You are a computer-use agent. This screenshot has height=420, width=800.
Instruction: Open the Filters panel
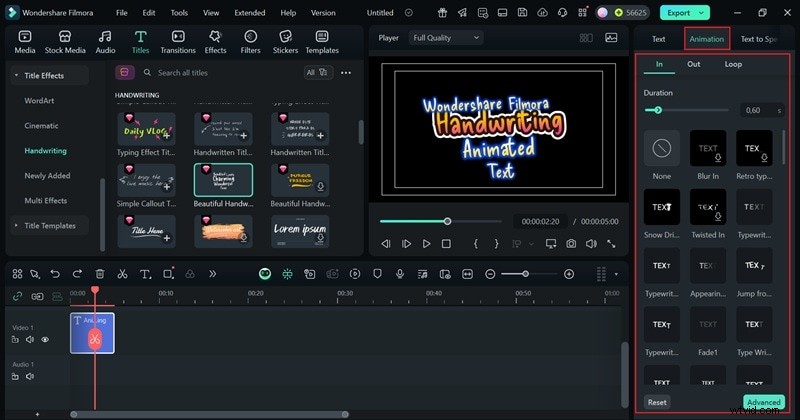(250, 42)
